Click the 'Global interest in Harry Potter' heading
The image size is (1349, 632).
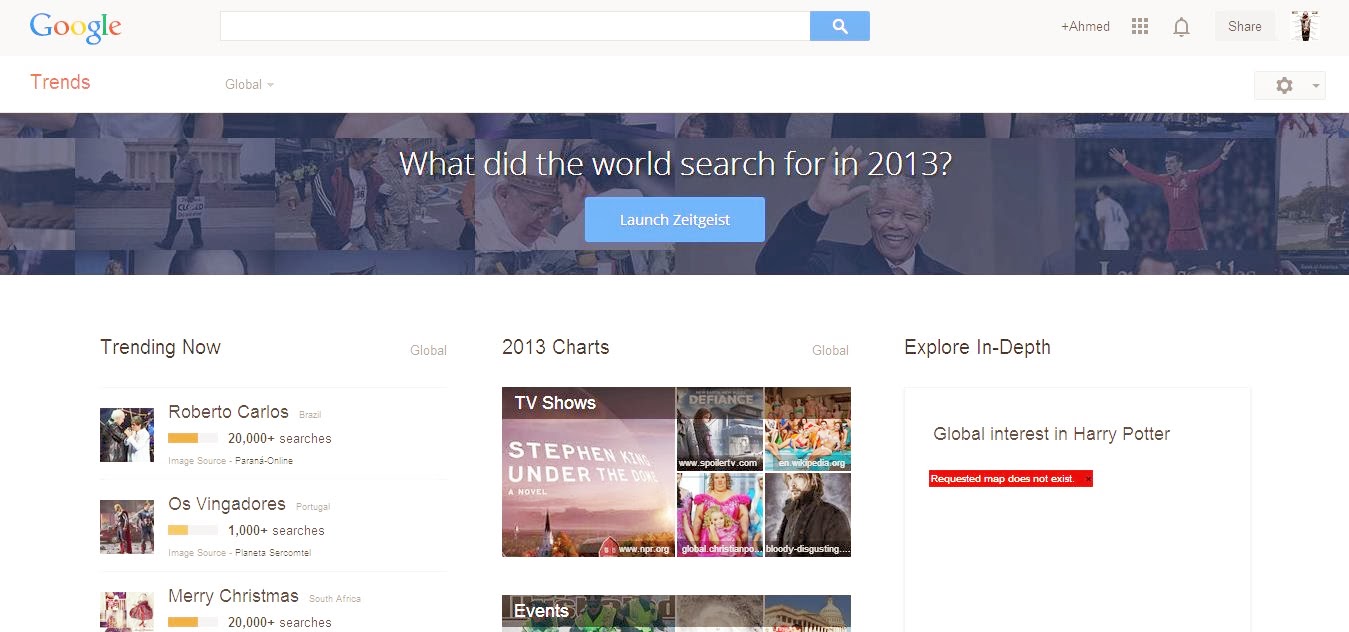click(1051, 434)
